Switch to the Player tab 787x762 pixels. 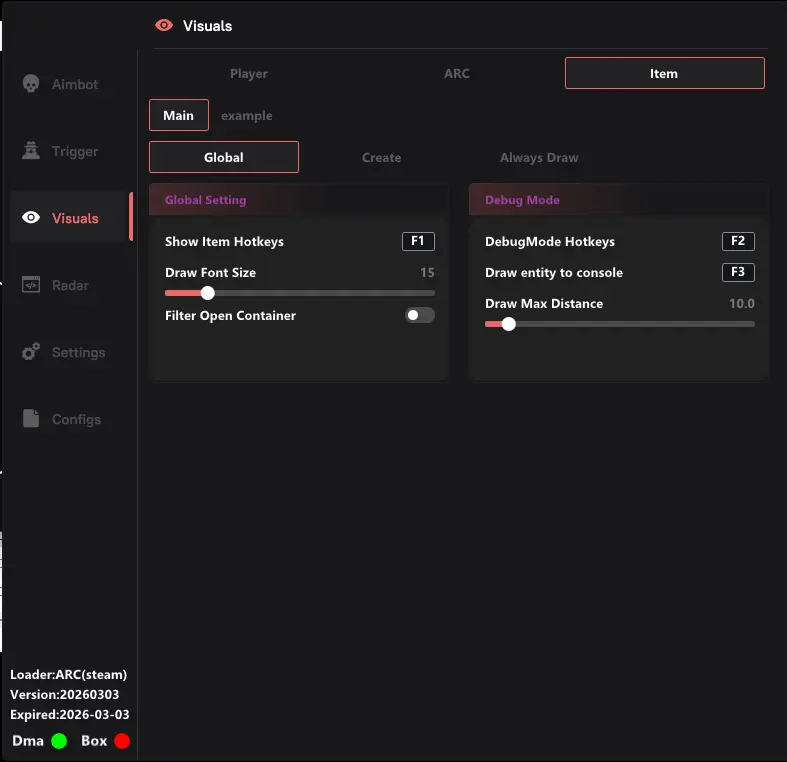tap(249, 73)
